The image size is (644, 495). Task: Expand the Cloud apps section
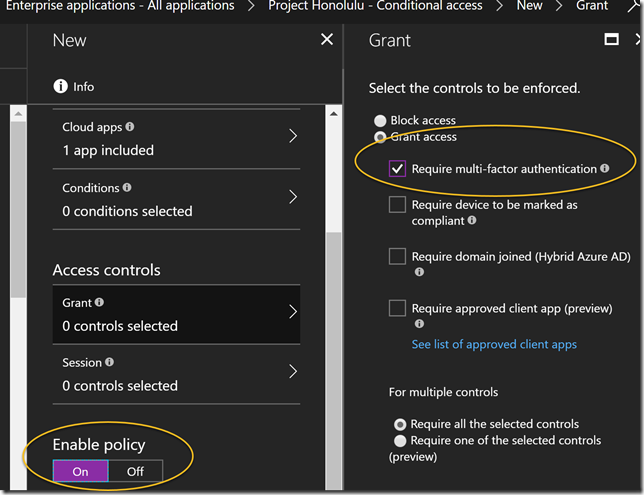pyautogui.click(x=292, y=137)
